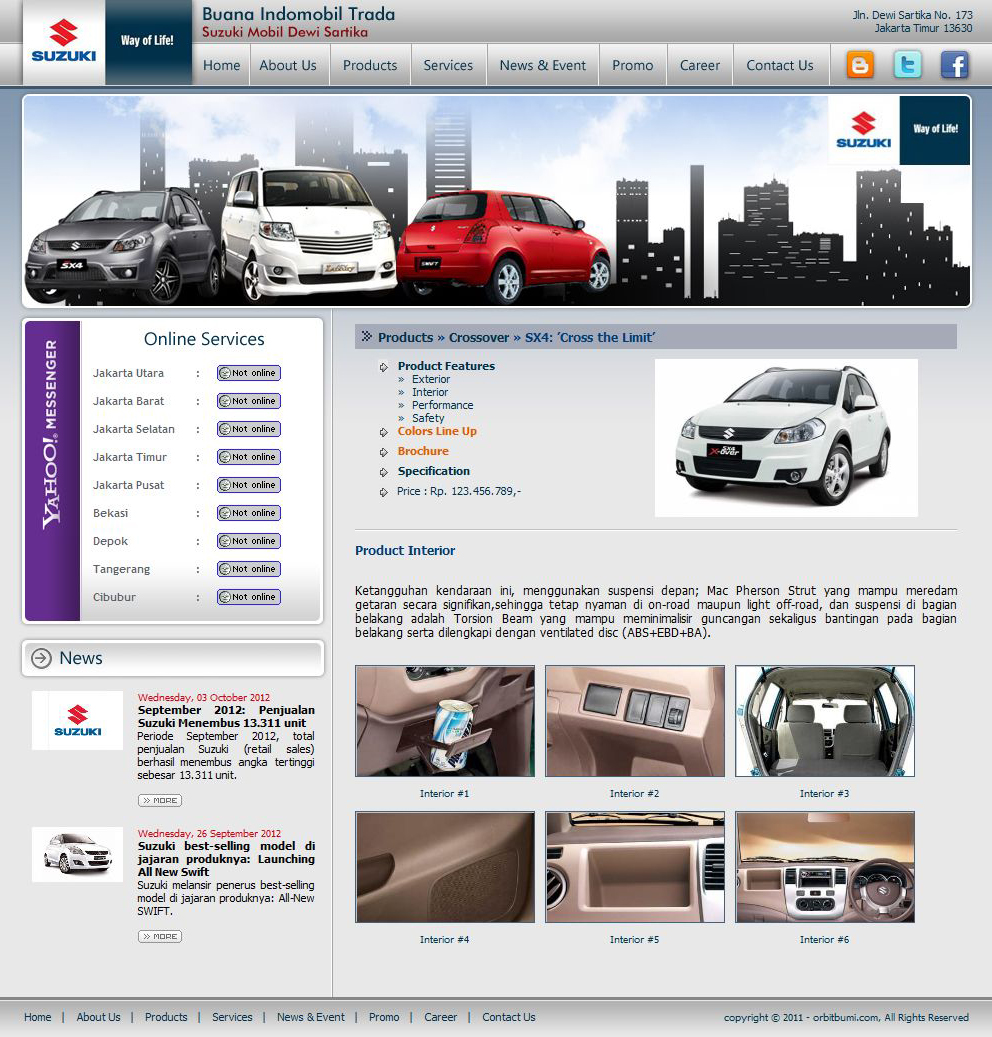
Task: Click the price text Rp. 123.456.789,-
Action: tap(475, 491)
